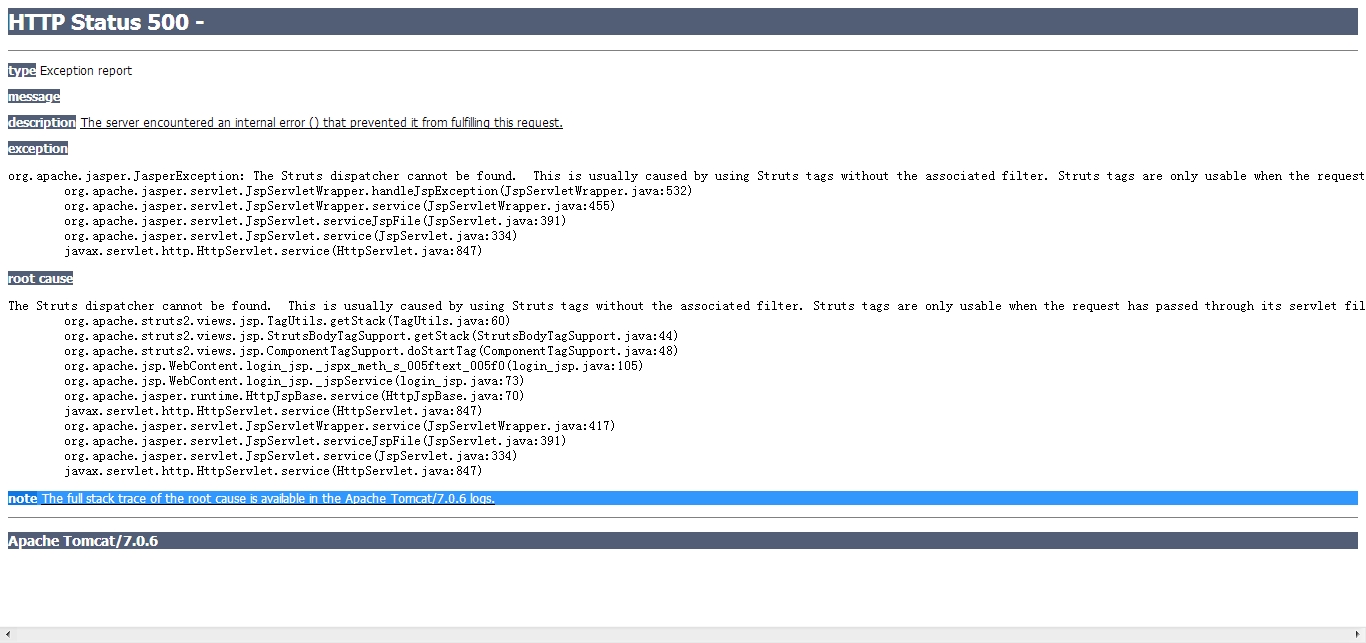Click the "Exception report" text
The height and width of the screenshot is (643, 1366).
[x=86, y=71]
